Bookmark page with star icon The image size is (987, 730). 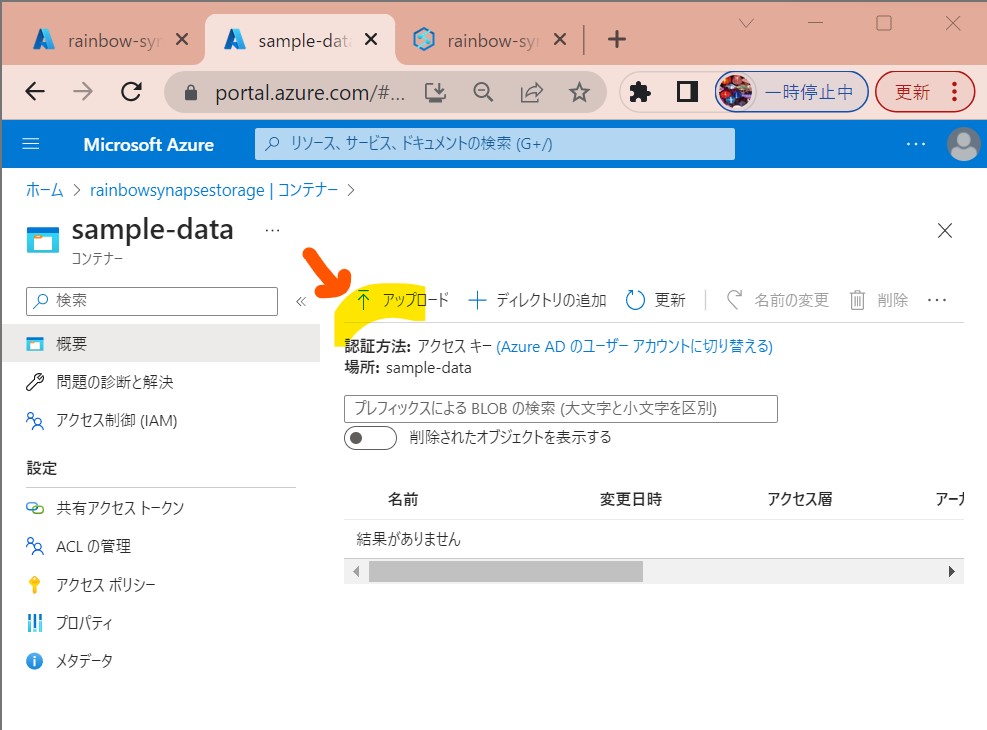pyautogui.click(x=579, y=93)
